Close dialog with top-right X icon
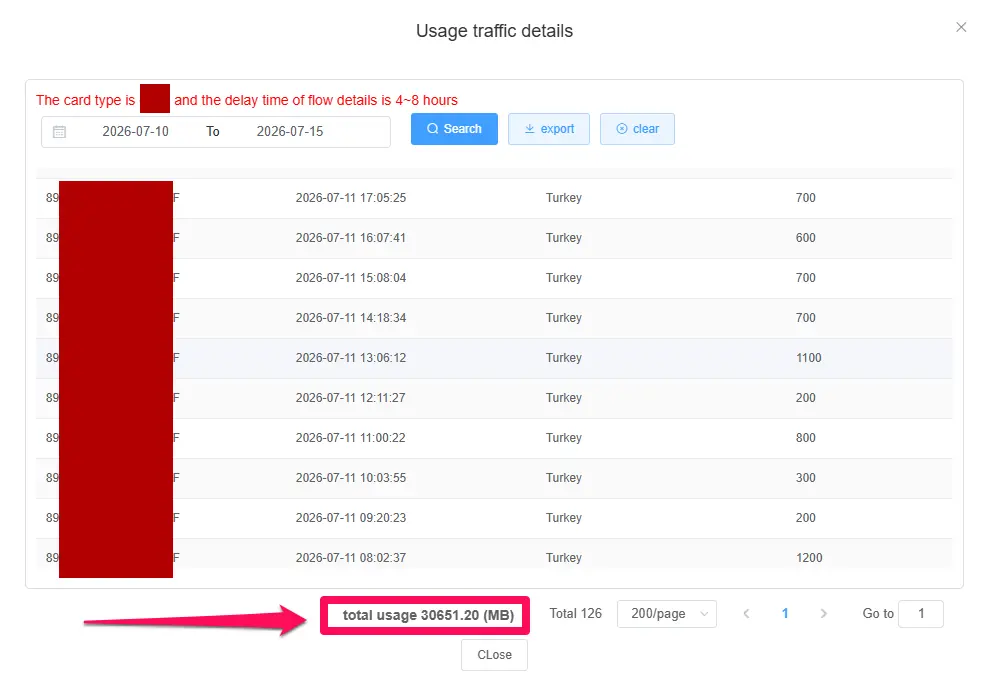This screenshot has height=685, width=986. (961, 27)
